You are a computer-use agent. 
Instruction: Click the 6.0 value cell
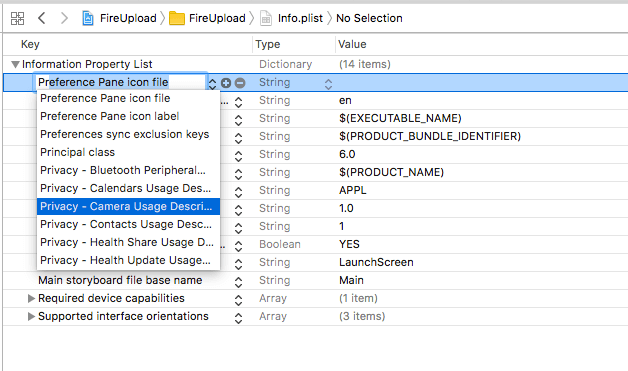[347, 154]
